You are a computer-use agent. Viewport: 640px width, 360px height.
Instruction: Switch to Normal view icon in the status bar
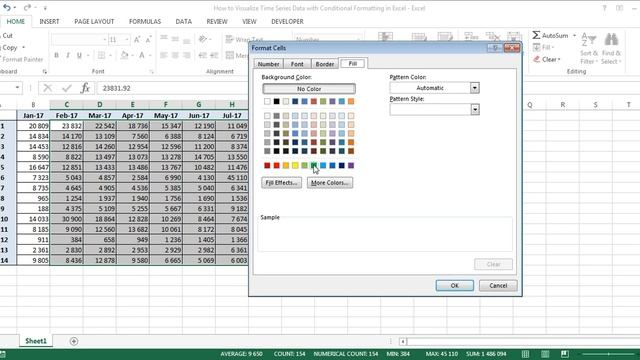(525, 354)
